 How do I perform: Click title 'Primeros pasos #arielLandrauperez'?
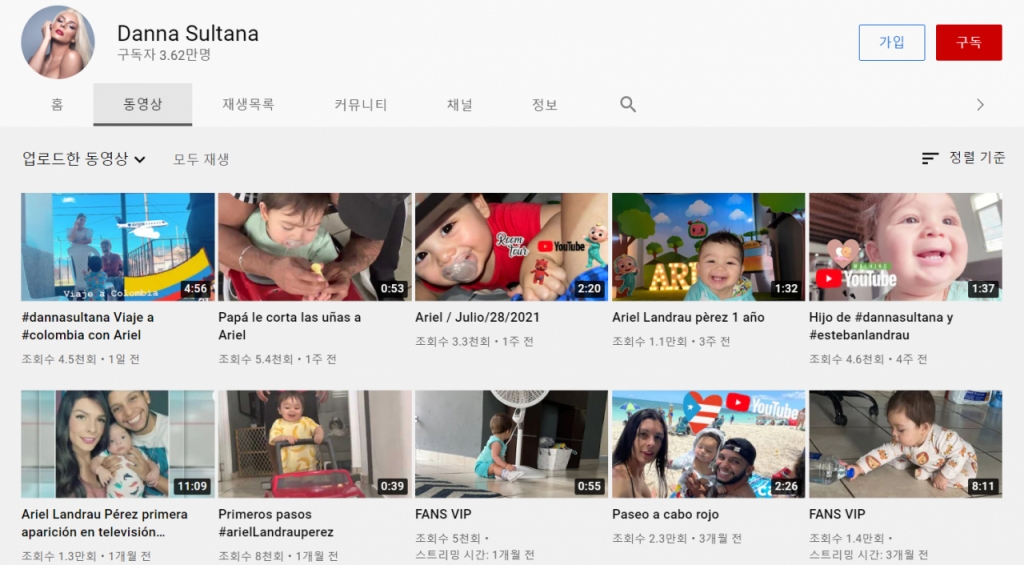[x=276, y=523]
